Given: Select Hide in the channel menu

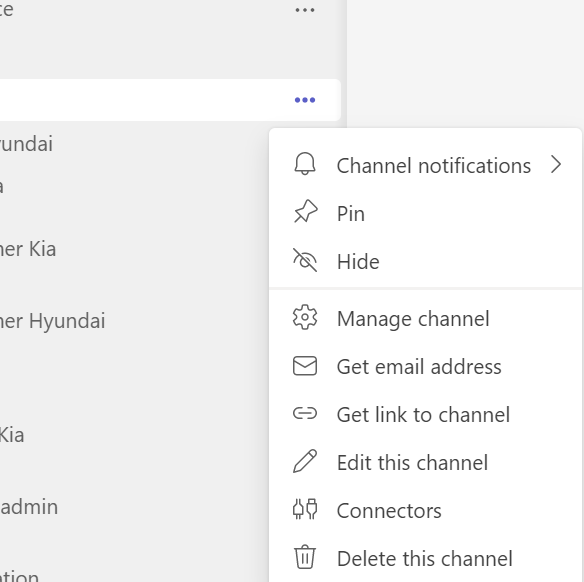Looking at the screenshot, I should coord(425,261).
